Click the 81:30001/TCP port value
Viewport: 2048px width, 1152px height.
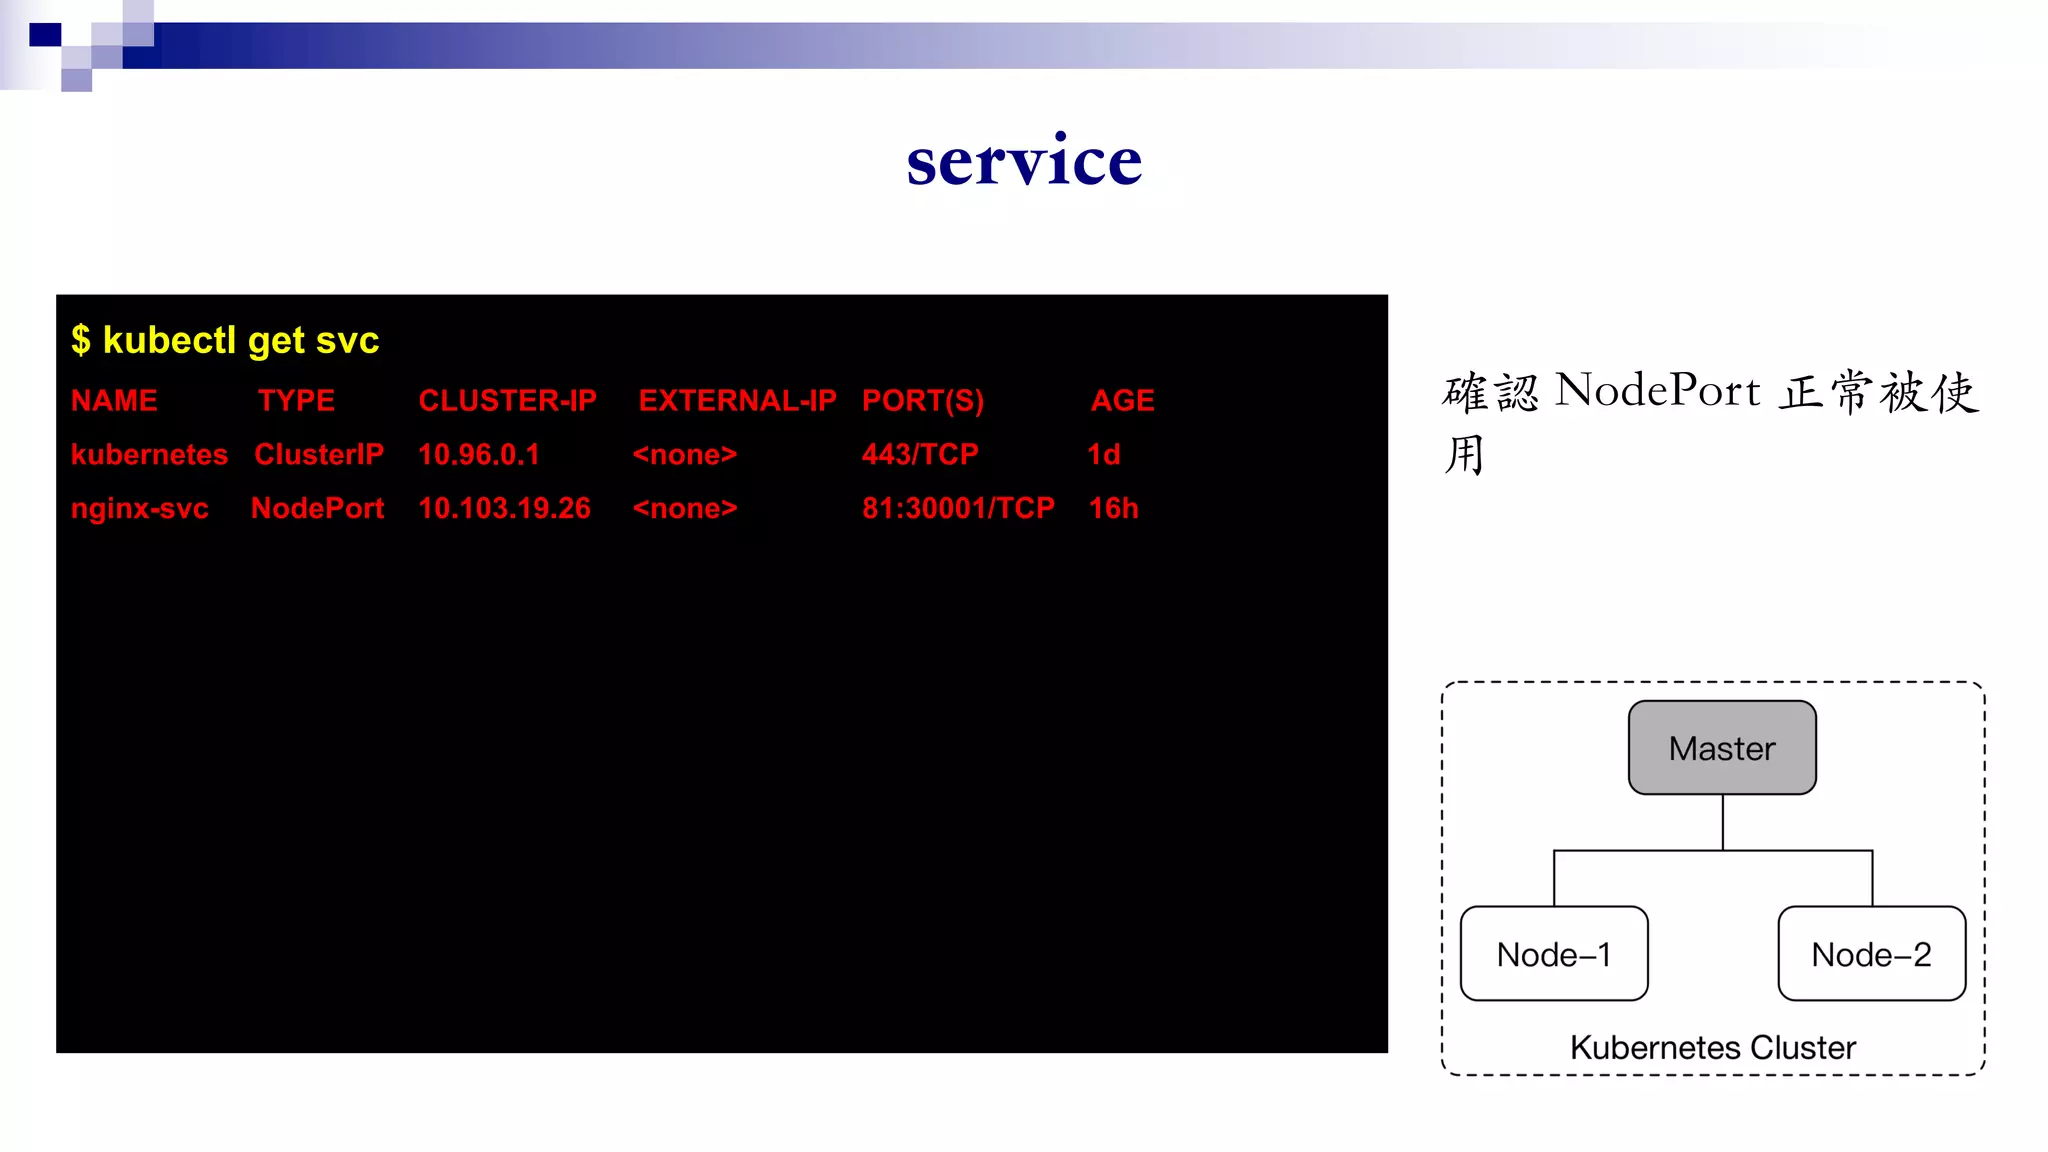[x=958, y=508]
